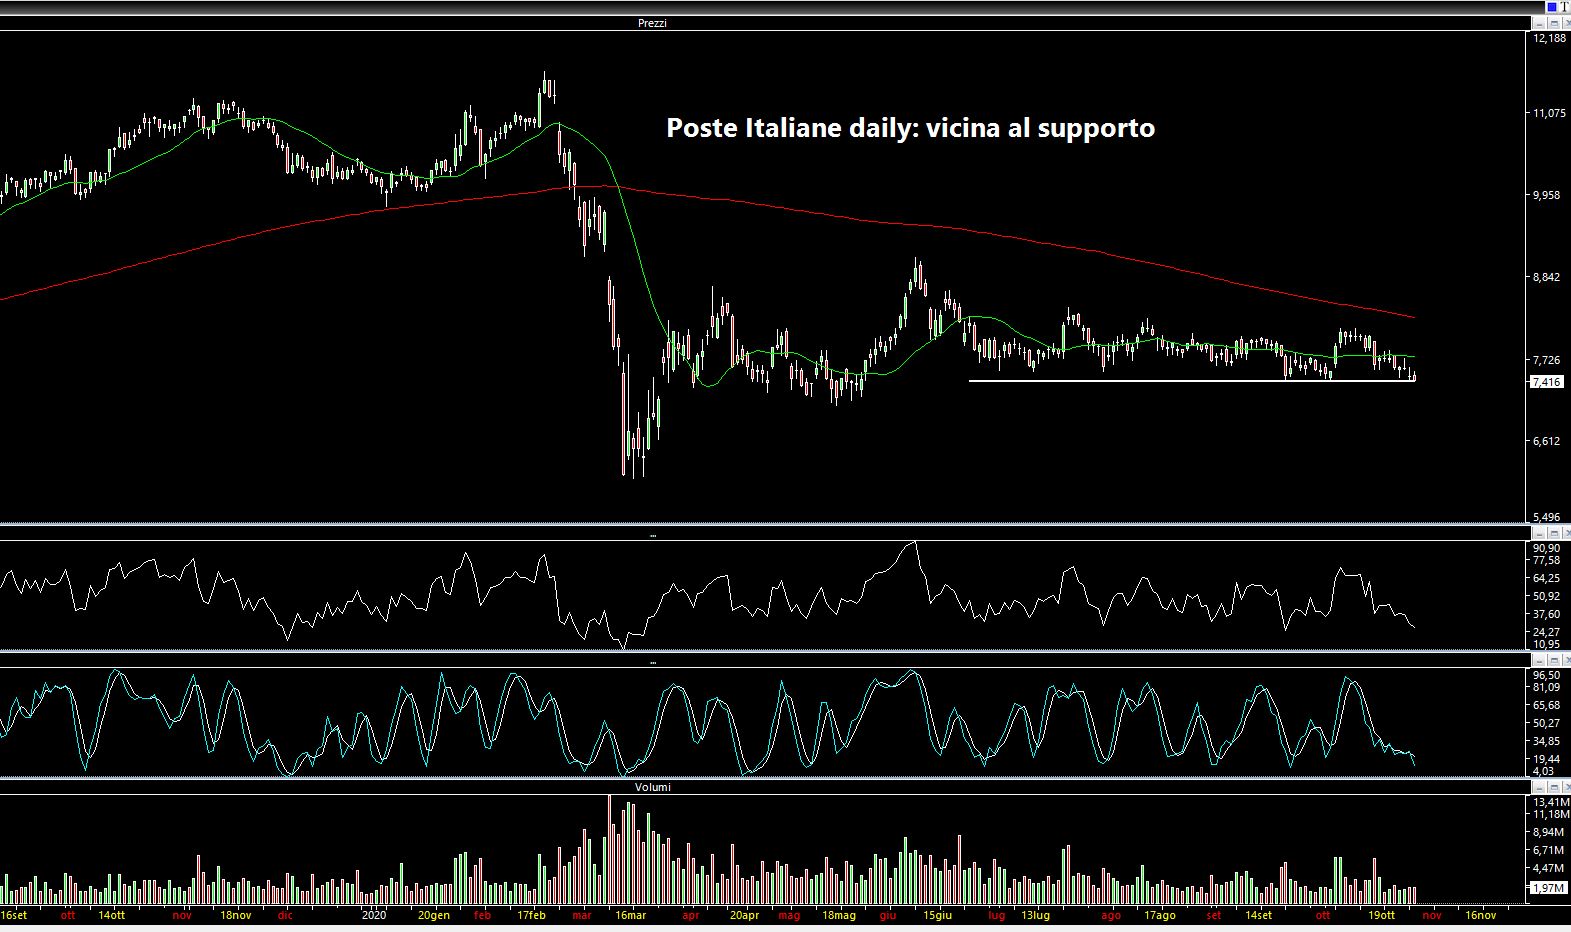This screenshot has height=932, width=1571.
Task: Click the 14set date label
Action: 1258,915
